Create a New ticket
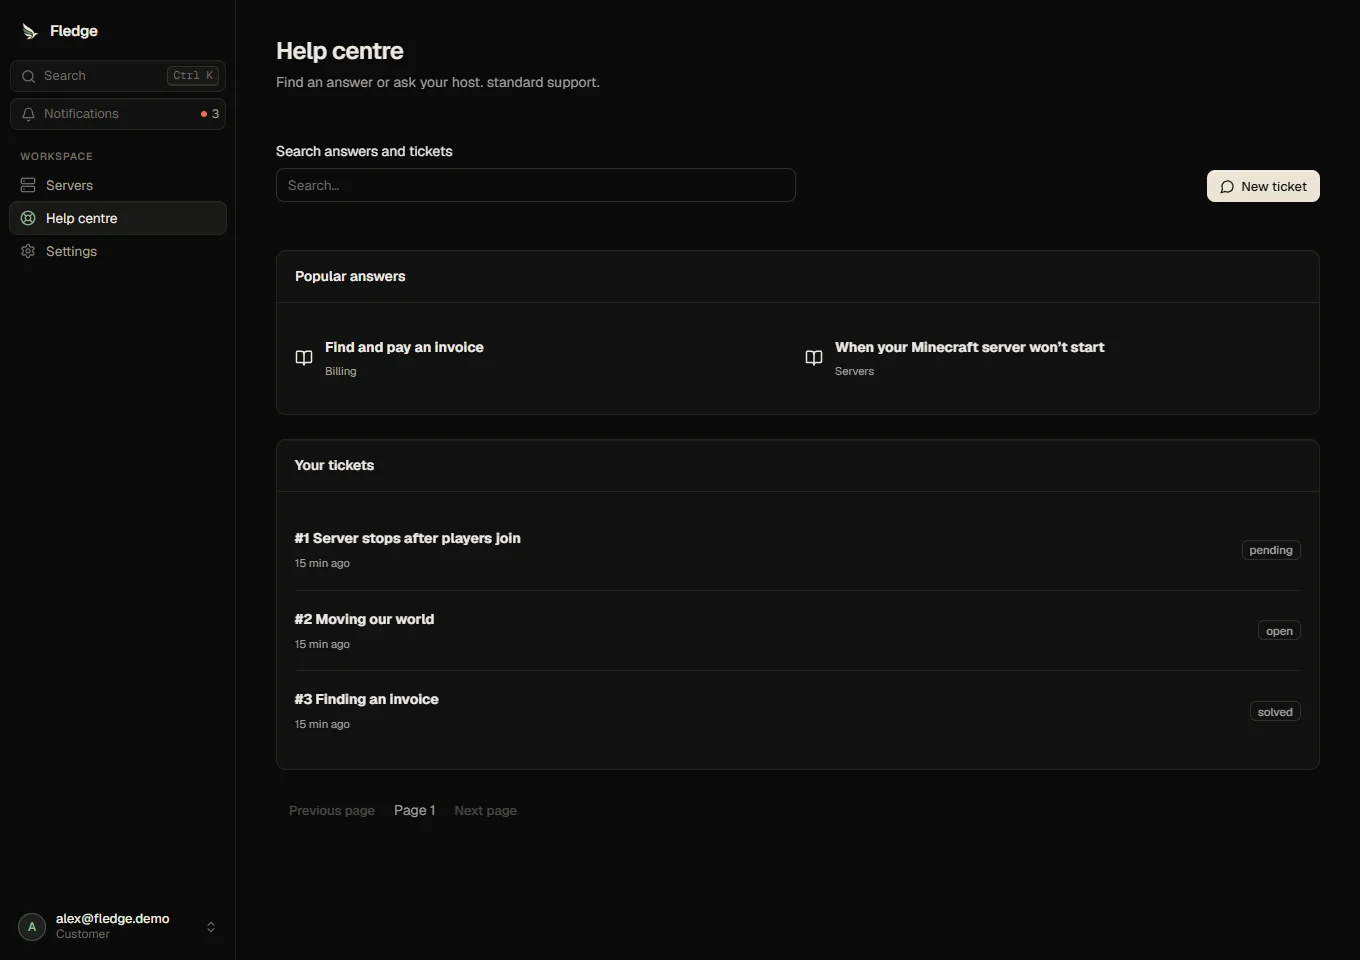This screenshot has width=1360, height=960. (x=1263, y=186)
